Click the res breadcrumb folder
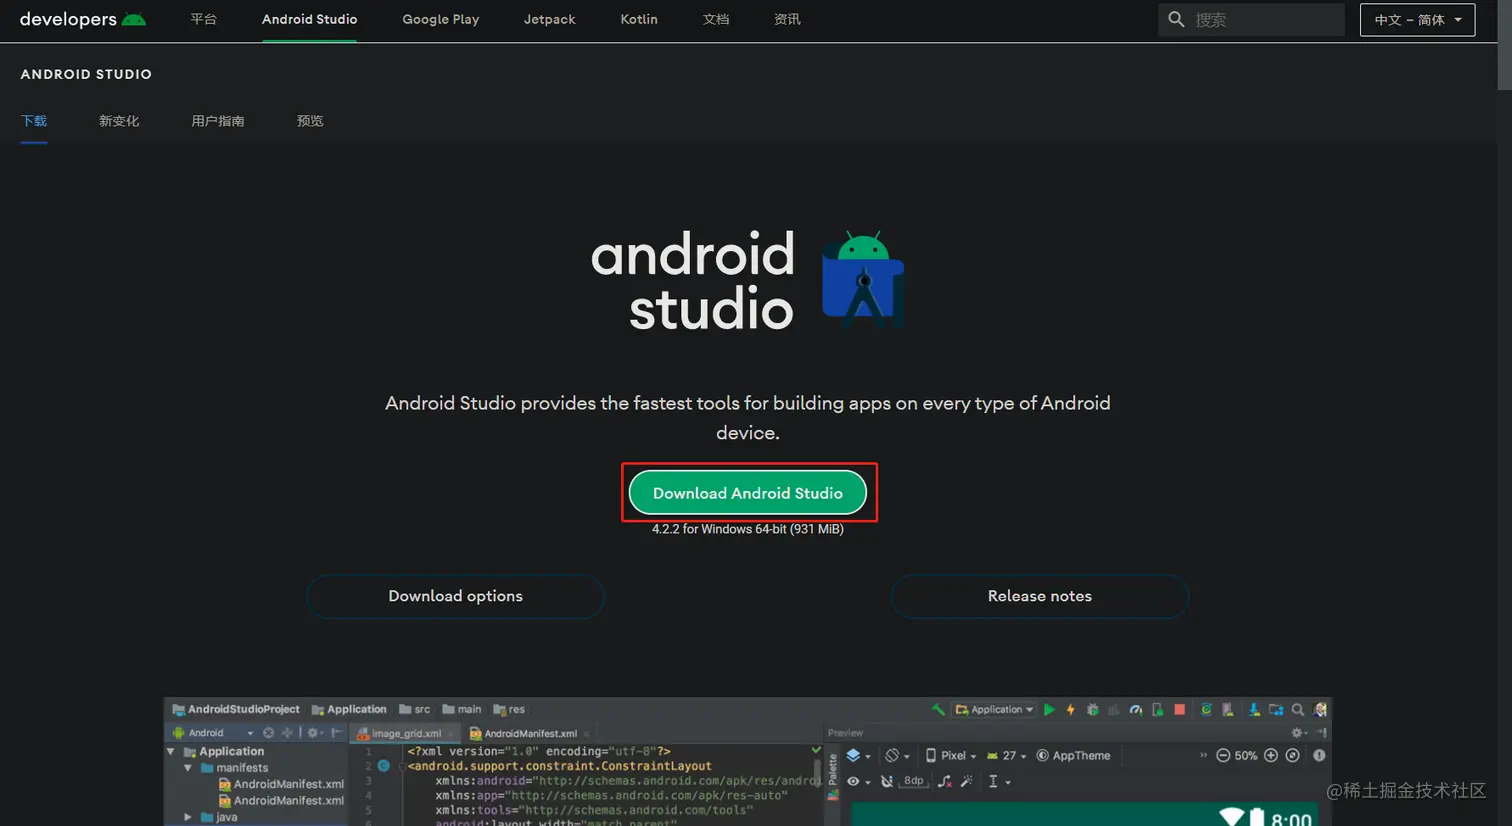The image size is (1512, 826). [x=509, y=709]
